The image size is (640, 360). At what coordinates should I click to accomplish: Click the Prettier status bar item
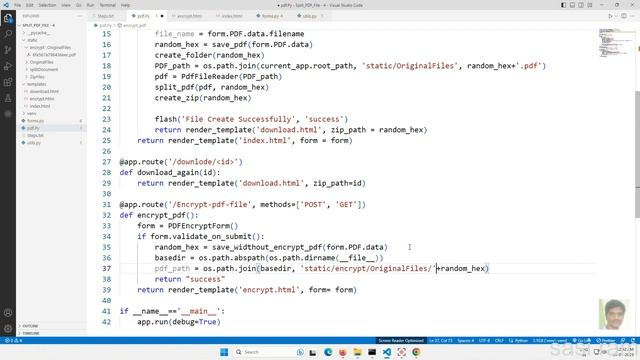click(606, 340)
